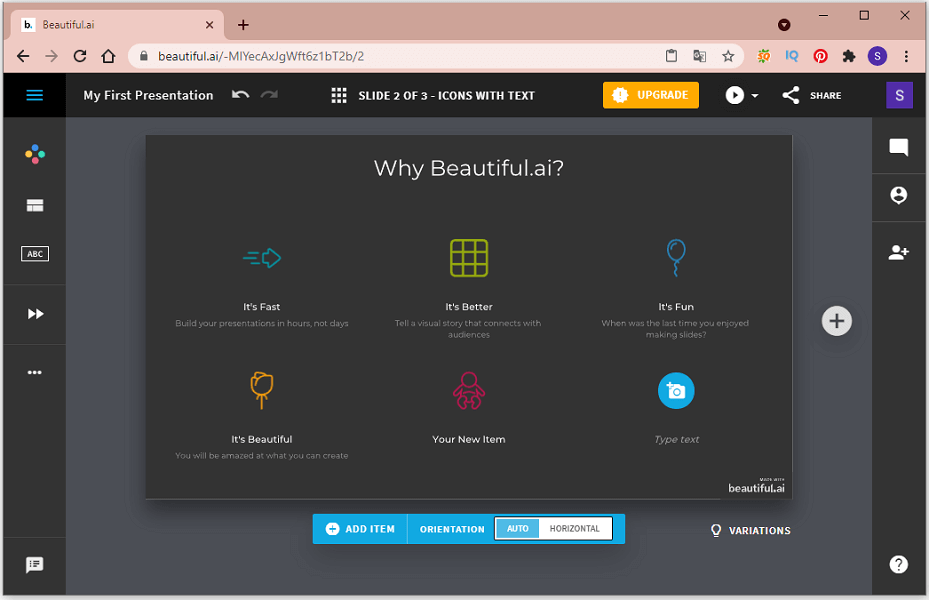Add a new slide with plus button
Screen dimensions: 929x600
pos(837,321)
